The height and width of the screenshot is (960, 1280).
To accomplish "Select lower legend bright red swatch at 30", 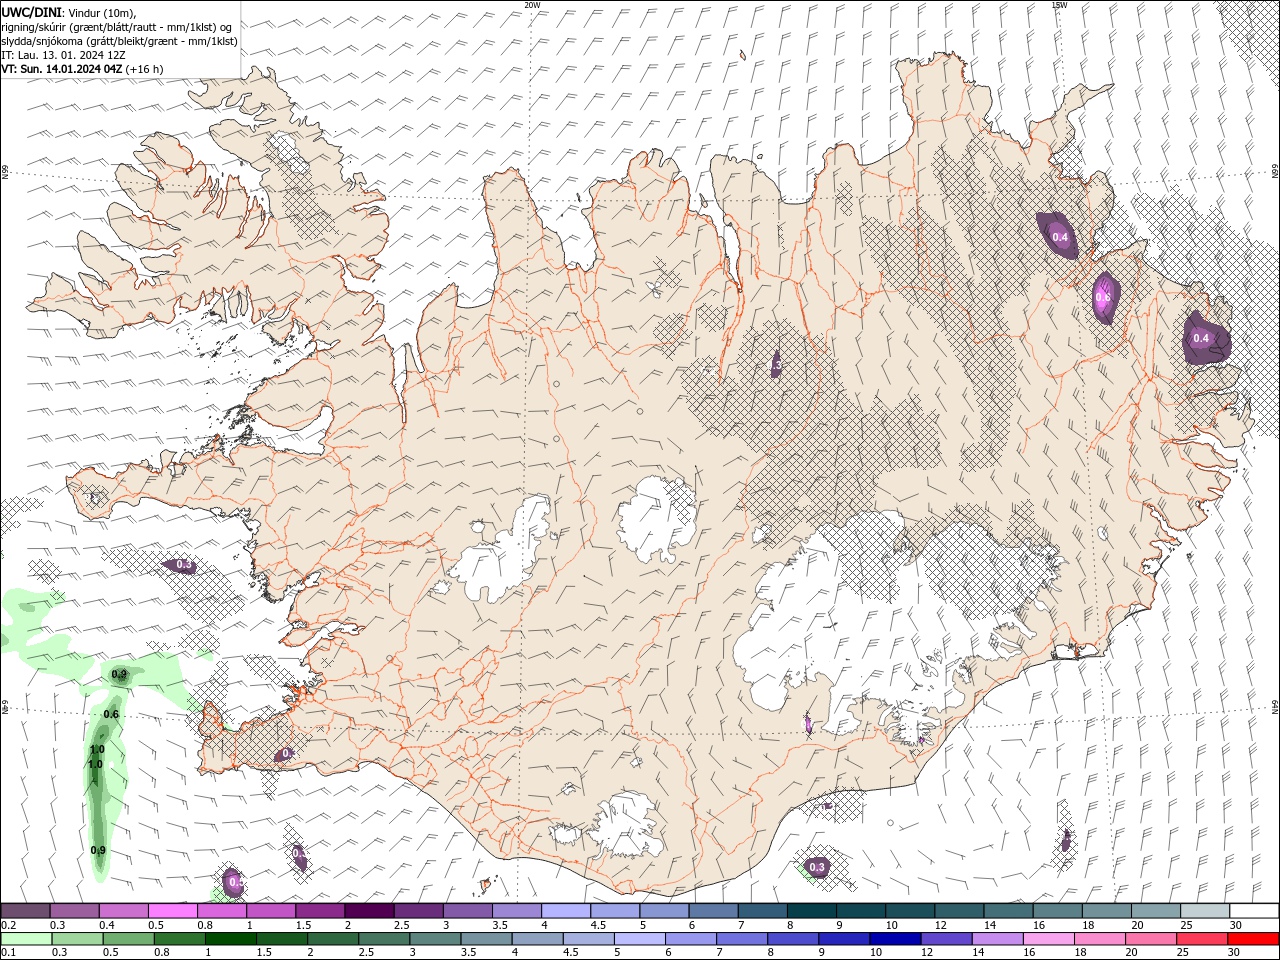I will (x=1253, y=939).
